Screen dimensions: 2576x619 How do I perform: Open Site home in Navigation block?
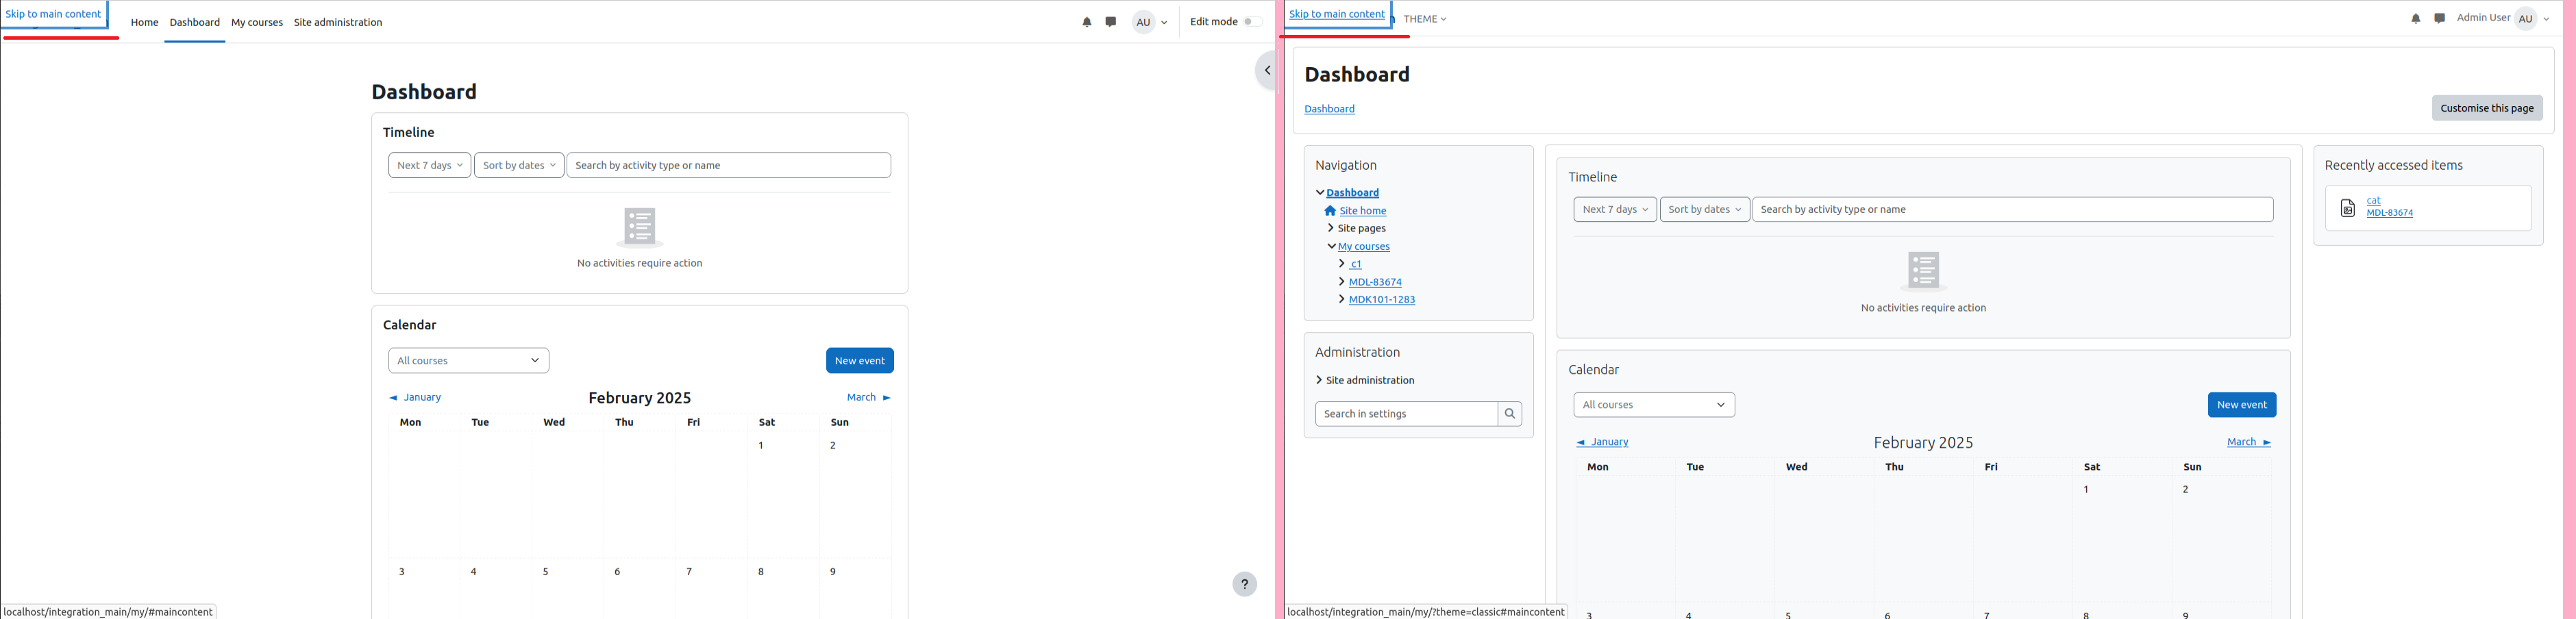pos(1362,211)
